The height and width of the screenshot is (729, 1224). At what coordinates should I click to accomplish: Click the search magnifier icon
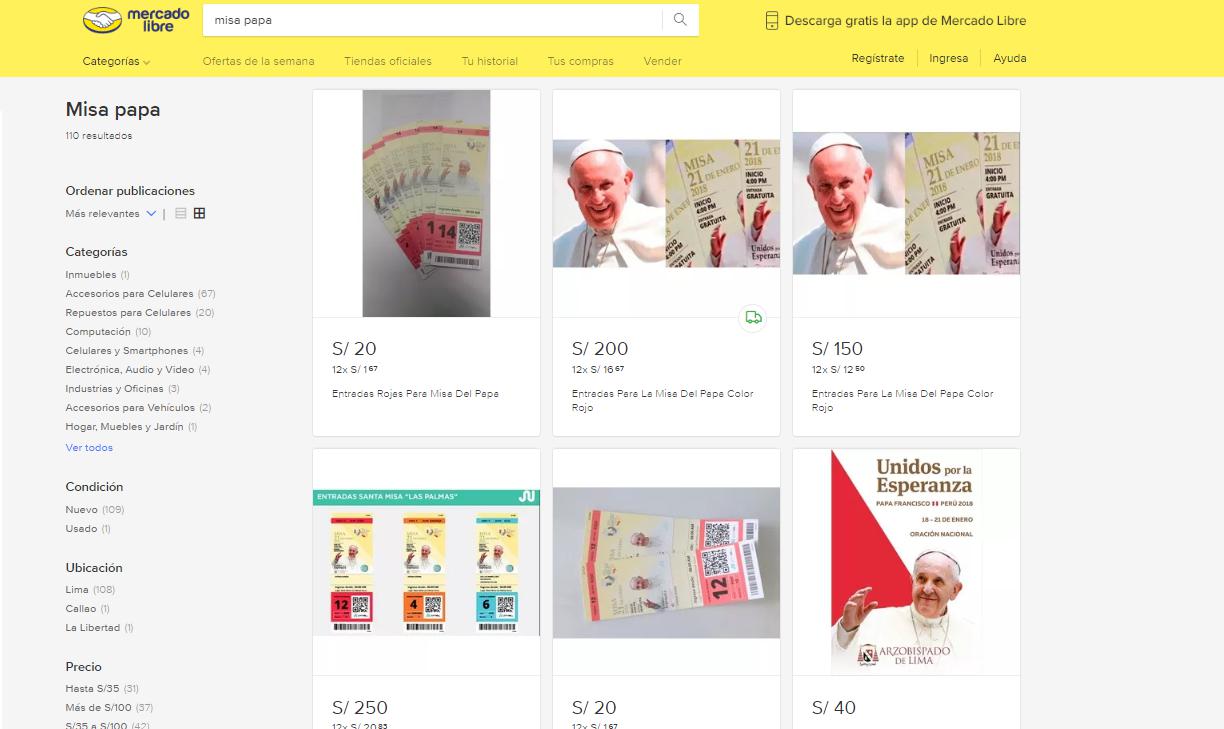tap(680, 20)
